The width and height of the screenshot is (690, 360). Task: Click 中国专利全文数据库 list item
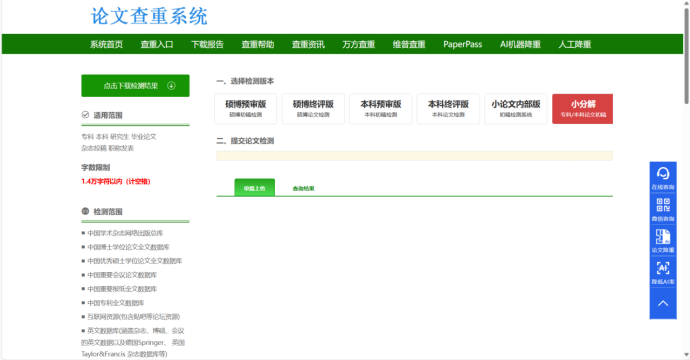[116, 303]
